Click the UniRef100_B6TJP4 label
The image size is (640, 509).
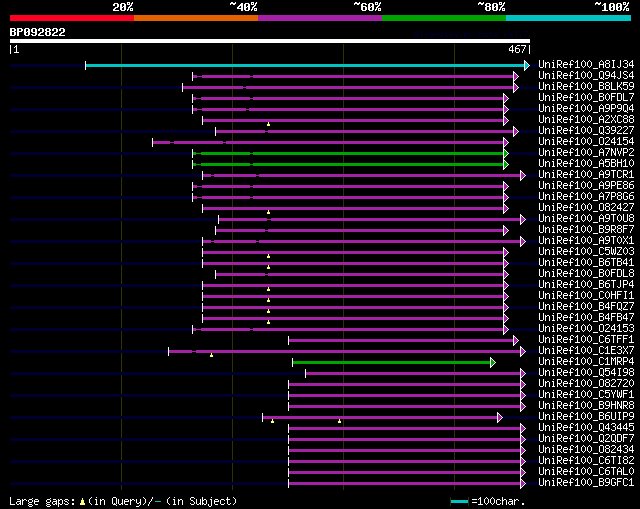click(x=586, y=285)
